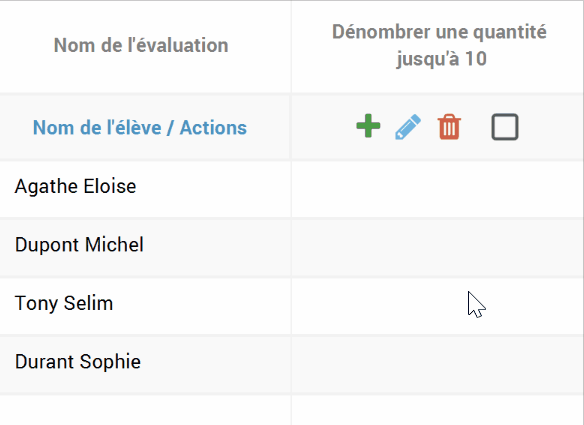Image resolution: width=584 pixels, height=425 pixels.
Task: Click the Nom de l'évaluation header cell
Action: click(x=145, y=46)
